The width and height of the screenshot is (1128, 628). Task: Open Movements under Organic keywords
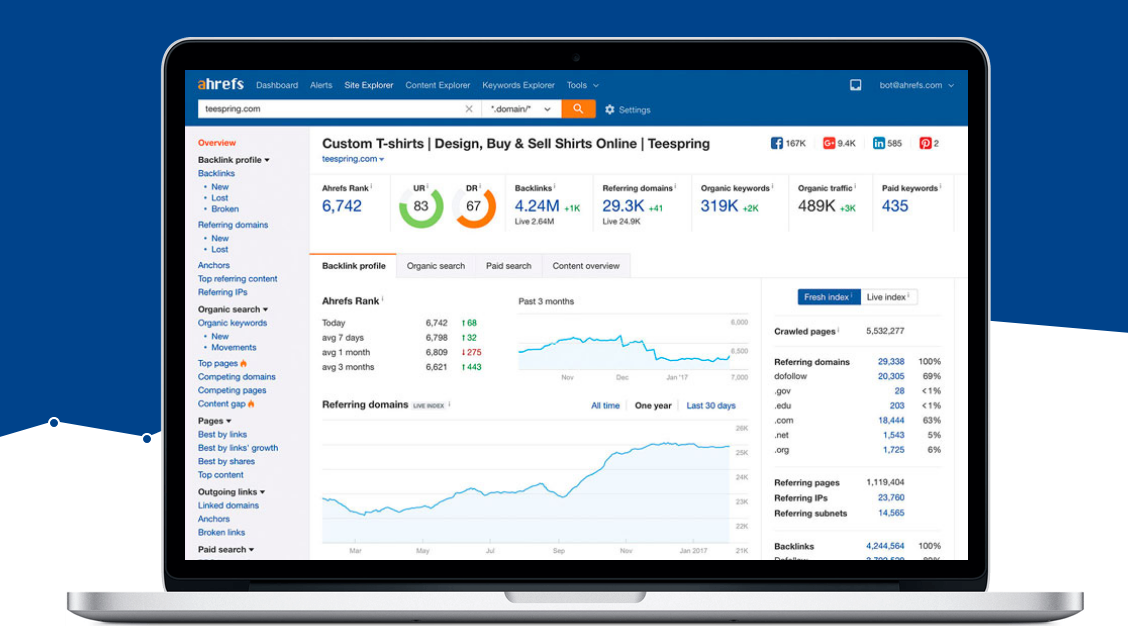coord(233,347)
